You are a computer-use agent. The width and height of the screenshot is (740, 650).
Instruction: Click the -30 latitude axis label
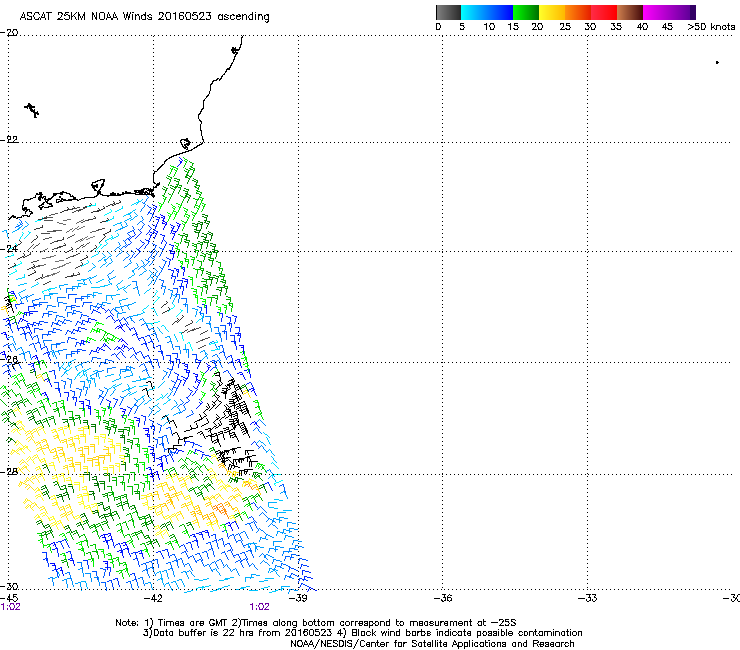pos(9,586)
